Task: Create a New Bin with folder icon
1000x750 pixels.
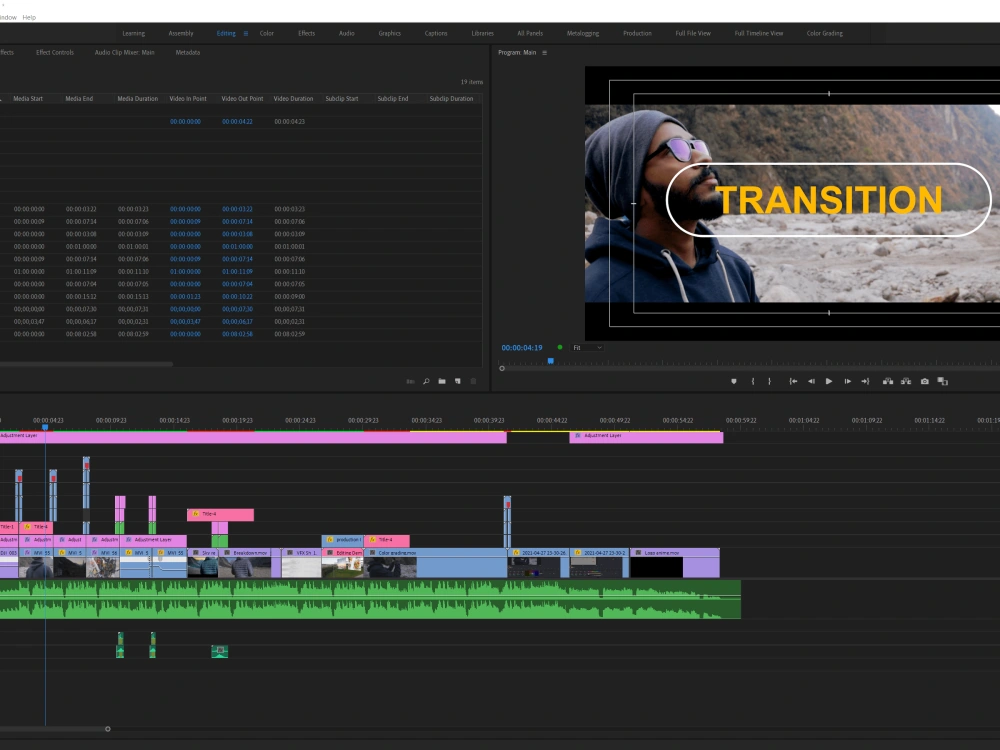Action: 442,381
